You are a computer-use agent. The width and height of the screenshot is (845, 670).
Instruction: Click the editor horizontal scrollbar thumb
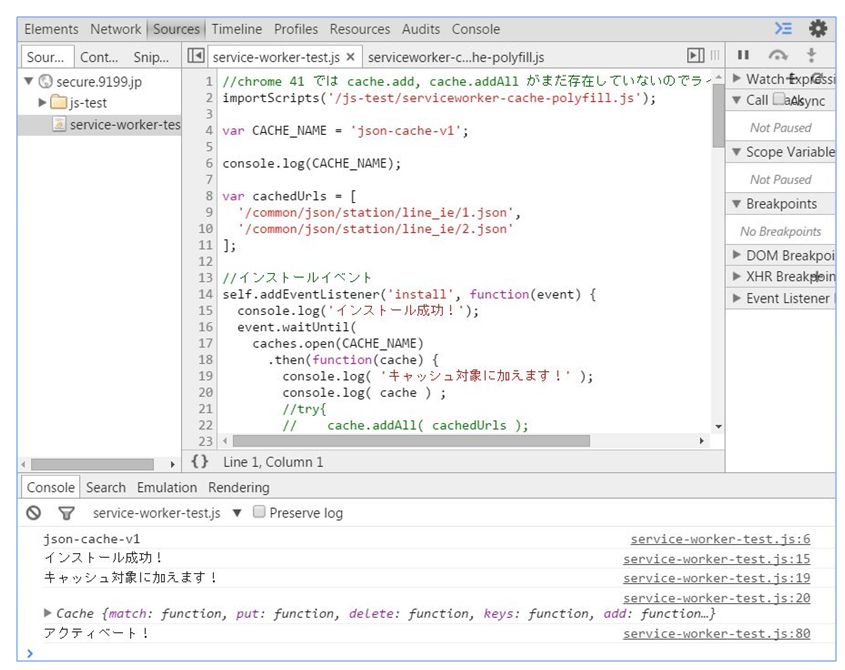(411, 441)
